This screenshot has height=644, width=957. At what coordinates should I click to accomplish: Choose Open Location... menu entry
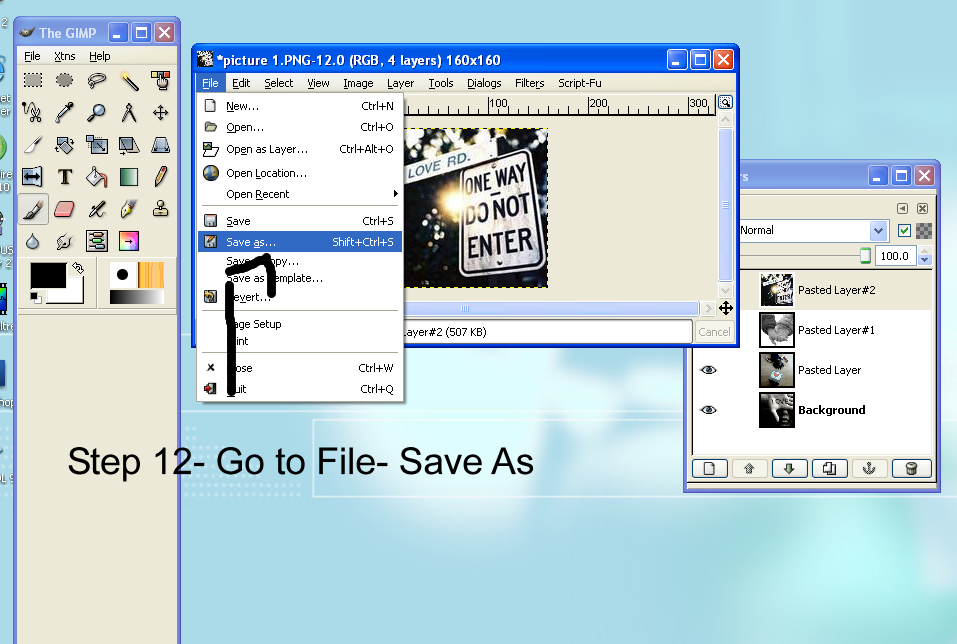click(x=301, y=173)
